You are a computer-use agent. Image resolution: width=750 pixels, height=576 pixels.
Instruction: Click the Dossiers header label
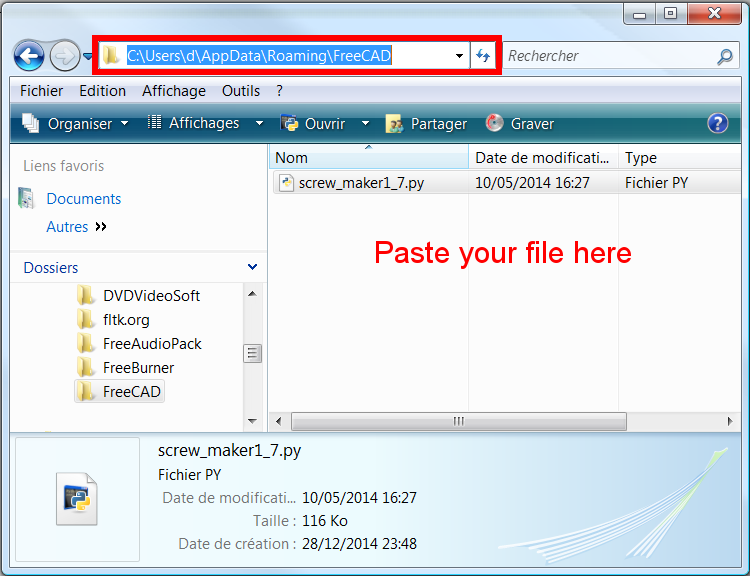pyautogui.click(x=51, y=268)
